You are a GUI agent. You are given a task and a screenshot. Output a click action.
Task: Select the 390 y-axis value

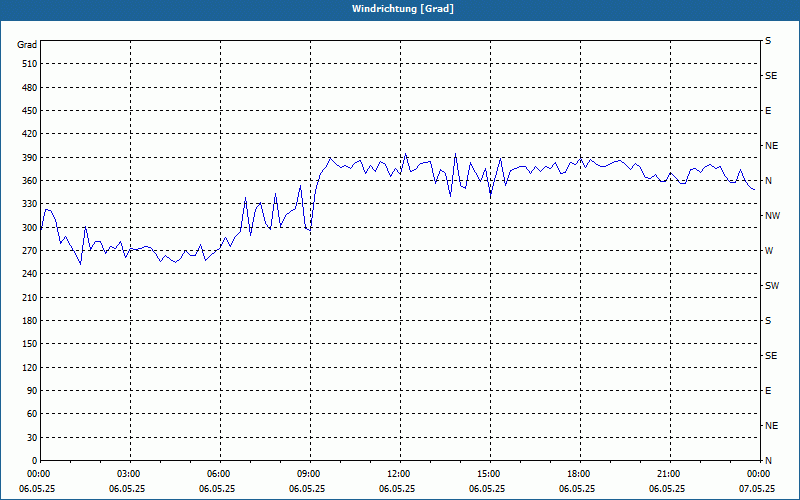tap(30, 158)
